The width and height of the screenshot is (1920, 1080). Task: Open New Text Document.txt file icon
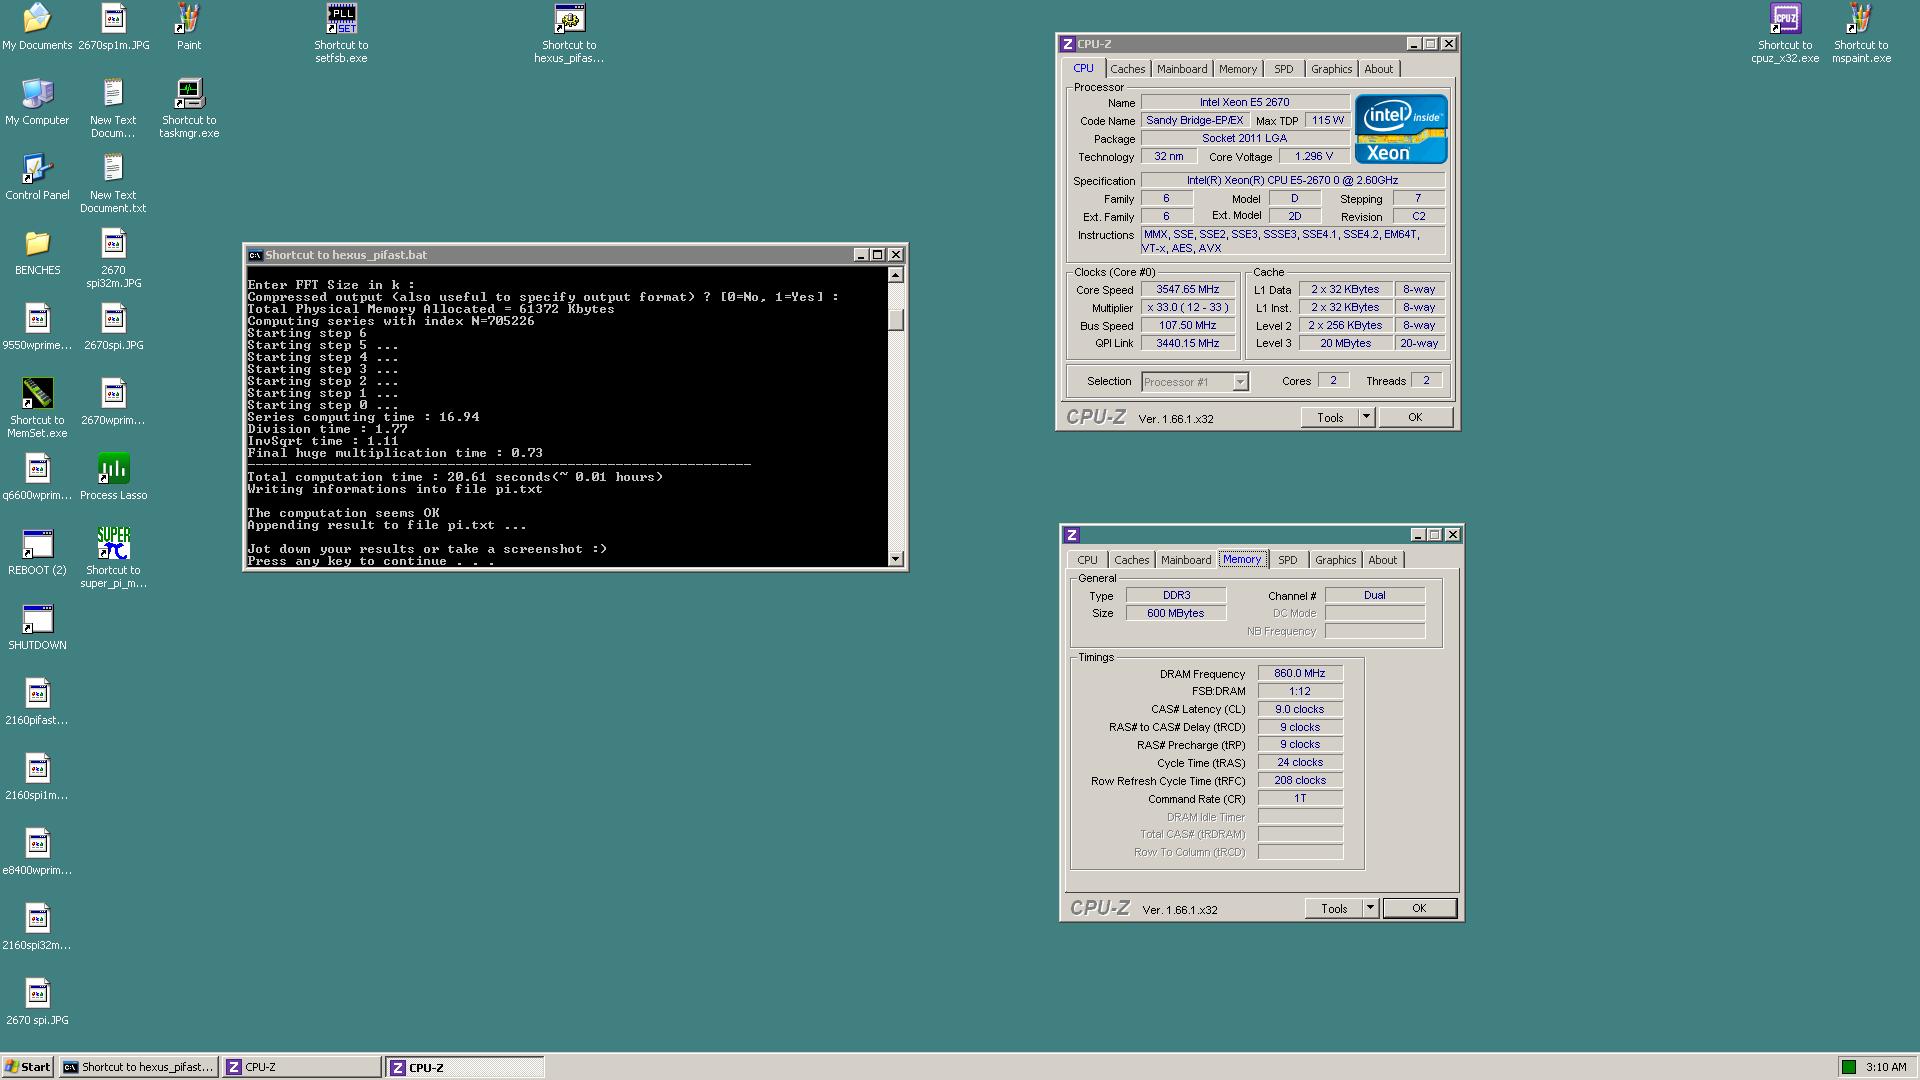point(113,183)
